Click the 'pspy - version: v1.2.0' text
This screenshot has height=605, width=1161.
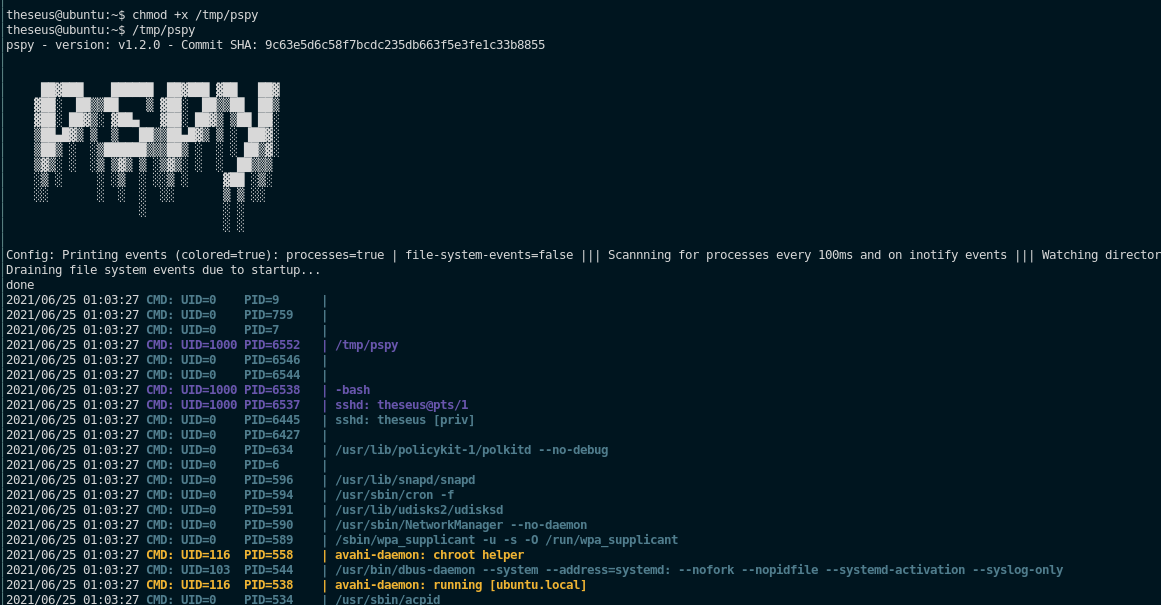79,45
